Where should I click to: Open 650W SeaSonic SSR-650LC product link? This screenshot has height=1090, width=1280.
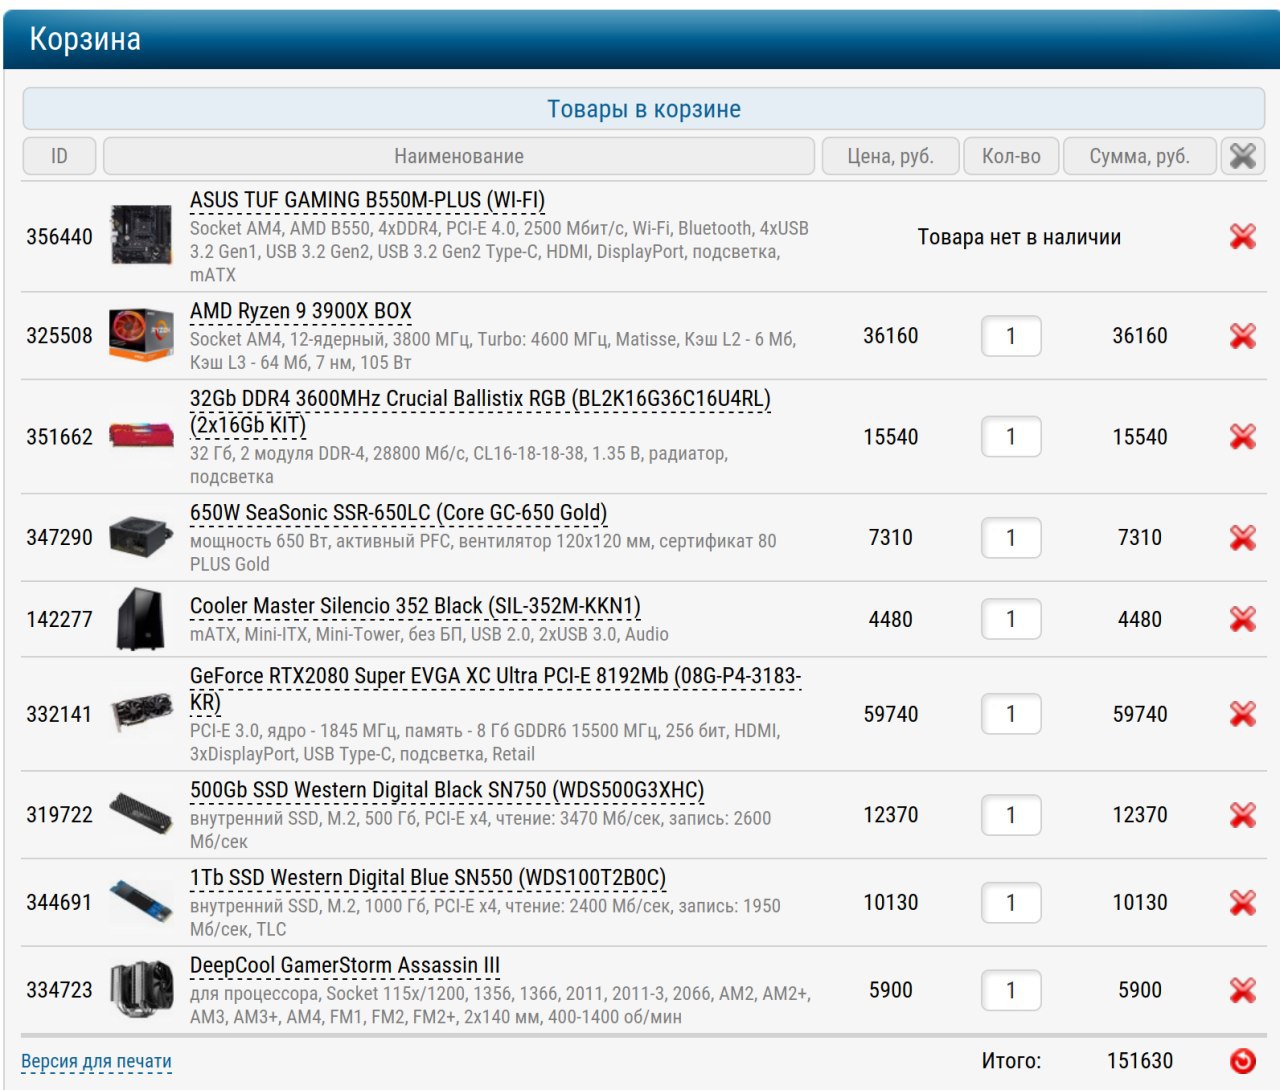click(398, 513)
